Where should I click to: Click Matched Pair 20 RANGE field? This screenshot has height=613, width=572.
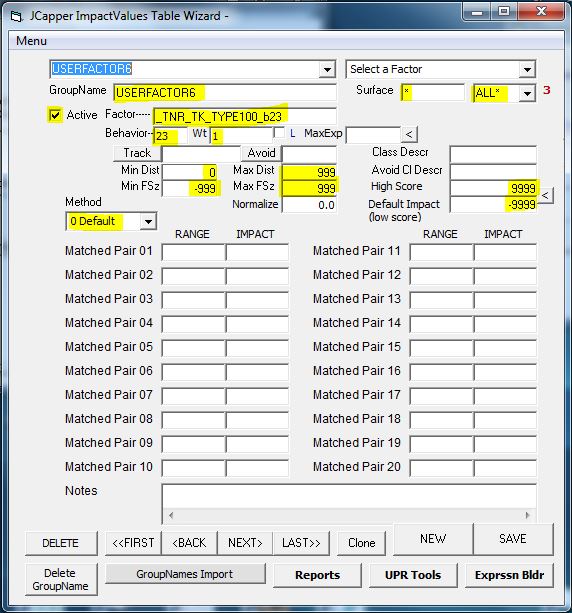[x=441, y=468]
